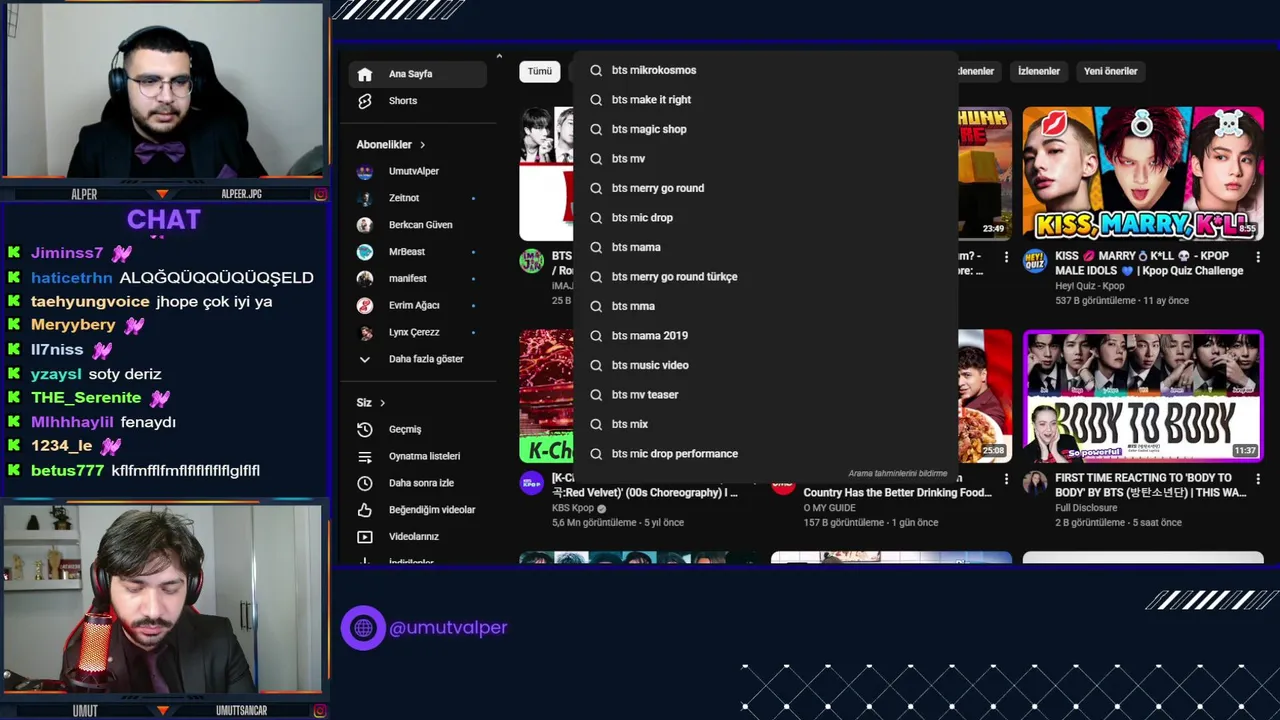Open Lynx Çerezz channel avatar
This screenshot has height=720, width=1280.
coord(365,332)
